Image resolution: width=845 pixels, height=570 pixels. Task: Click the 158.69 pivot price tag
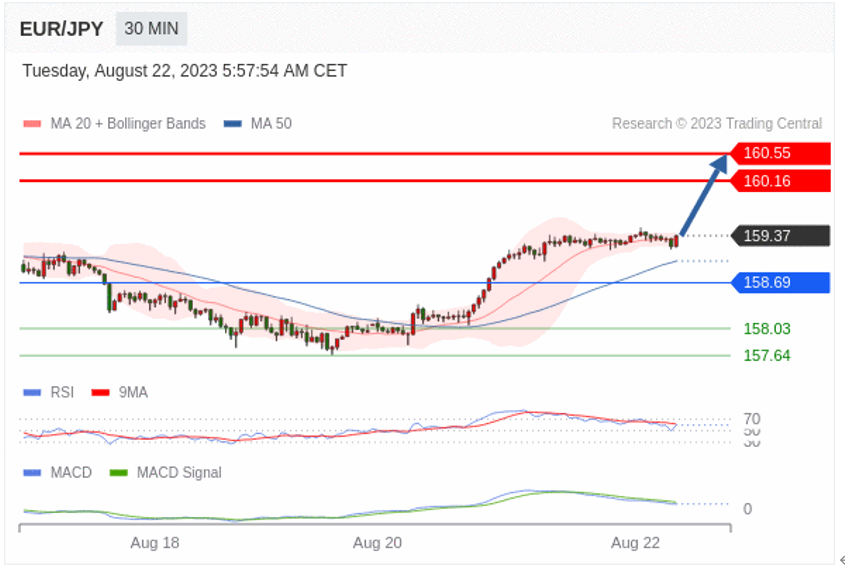(780, 282)
